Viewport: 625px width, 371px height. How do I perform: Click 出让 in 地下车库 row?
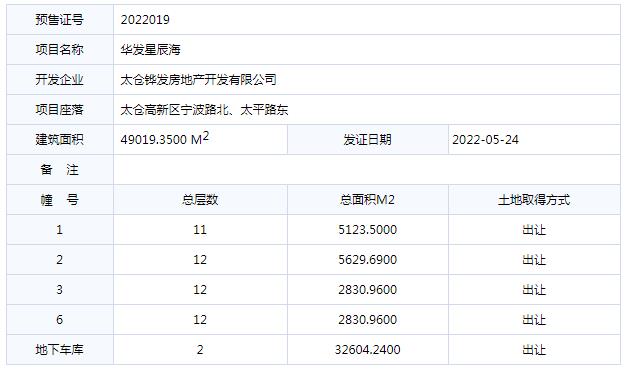[x=534, y=350]
